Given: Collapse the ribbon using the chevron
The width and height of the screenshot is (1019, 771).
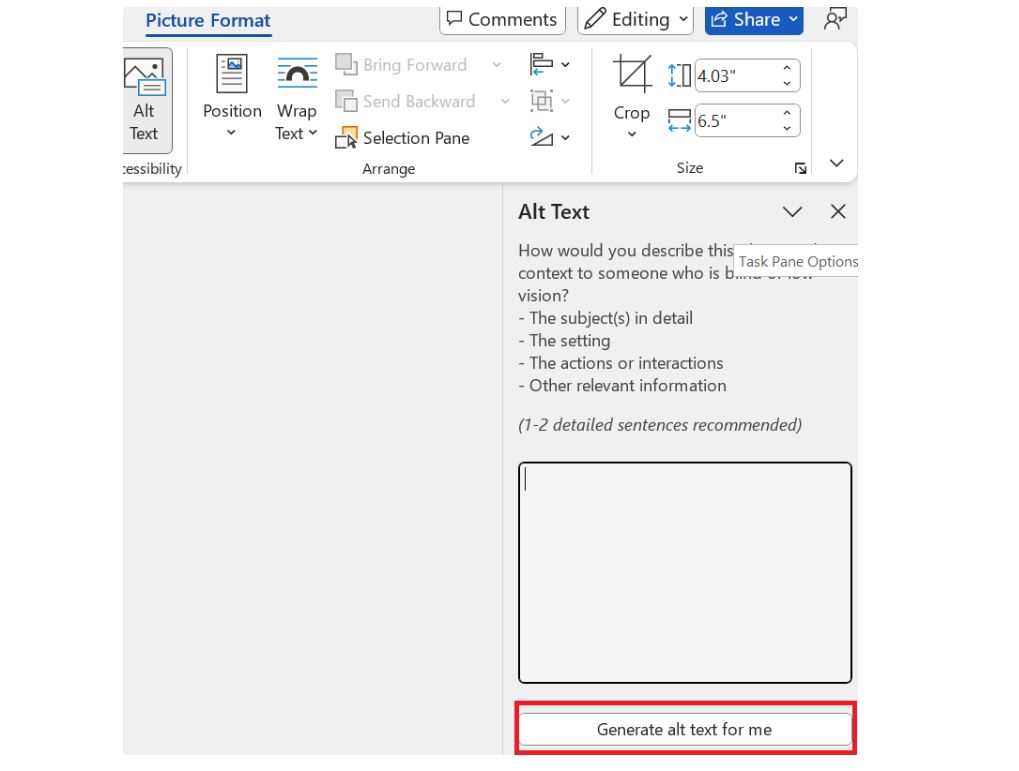Looking at the screenshot, I should (836, 163).
